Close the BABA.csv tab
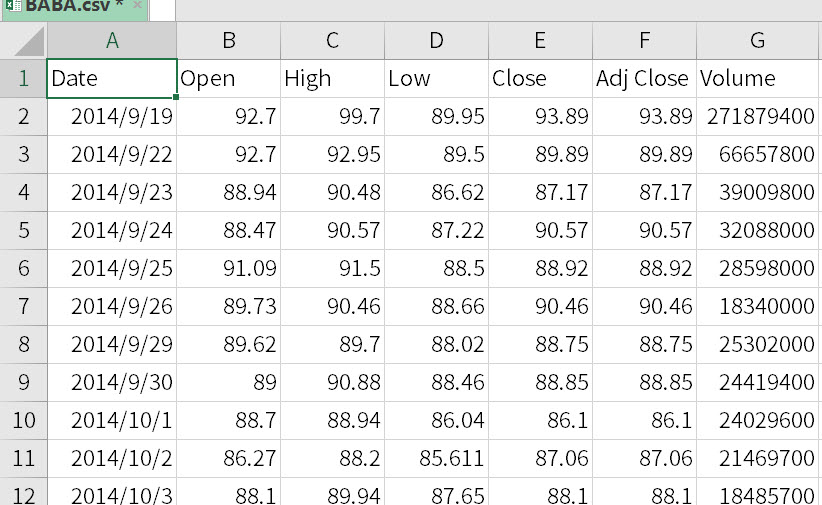Image resolution: width=822 pixels, height=505 pixels. point(137,5)
